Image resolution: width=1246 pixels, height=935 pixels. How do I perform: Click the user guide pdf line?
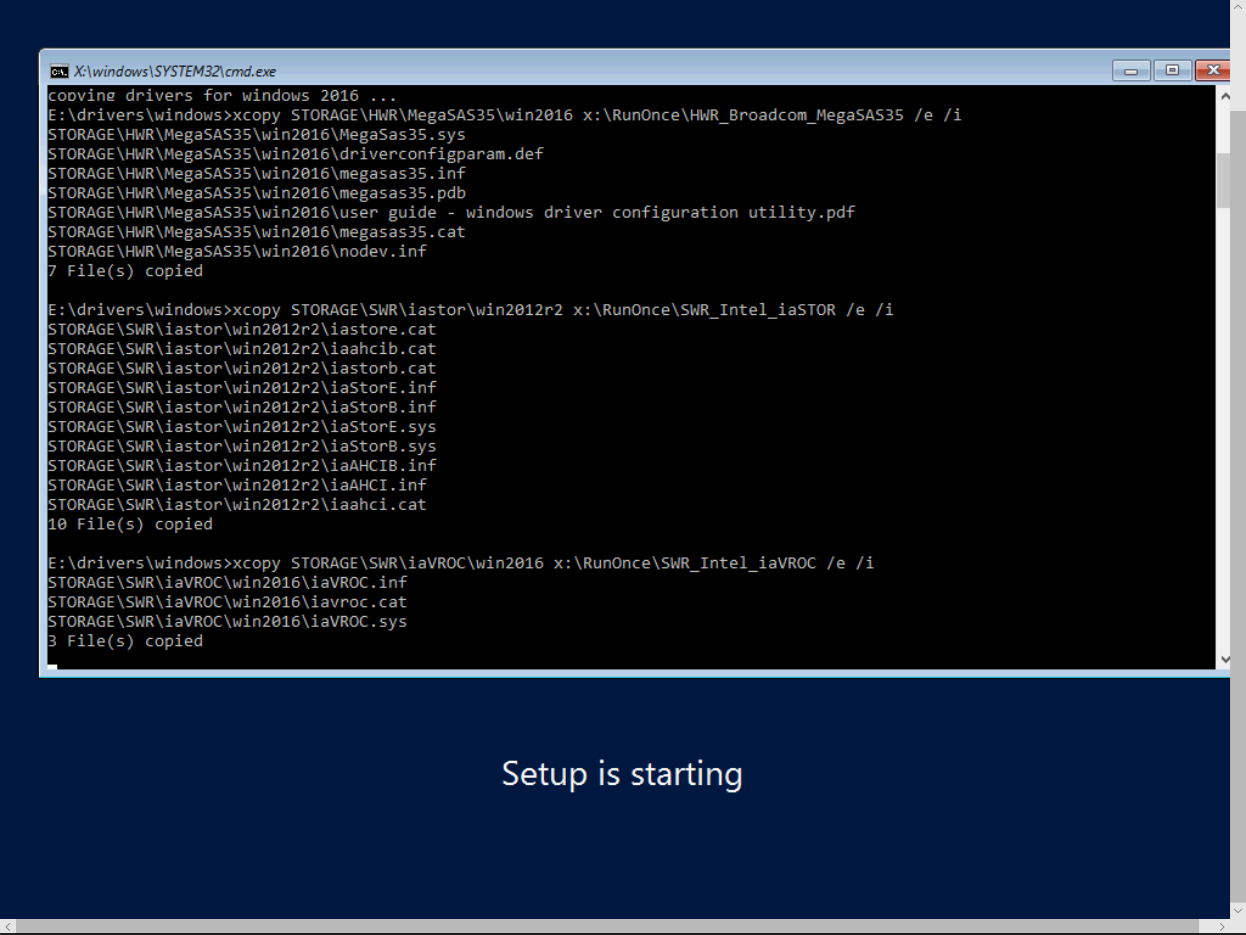click(451, 212)
